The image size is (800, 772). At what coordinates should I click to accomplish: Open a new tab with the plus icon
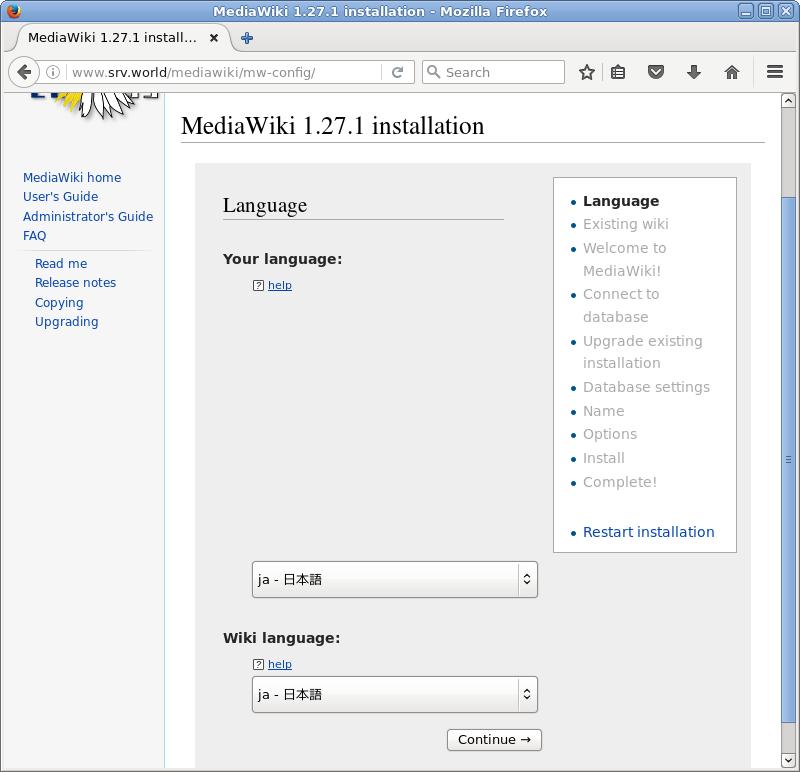[247, 38]
